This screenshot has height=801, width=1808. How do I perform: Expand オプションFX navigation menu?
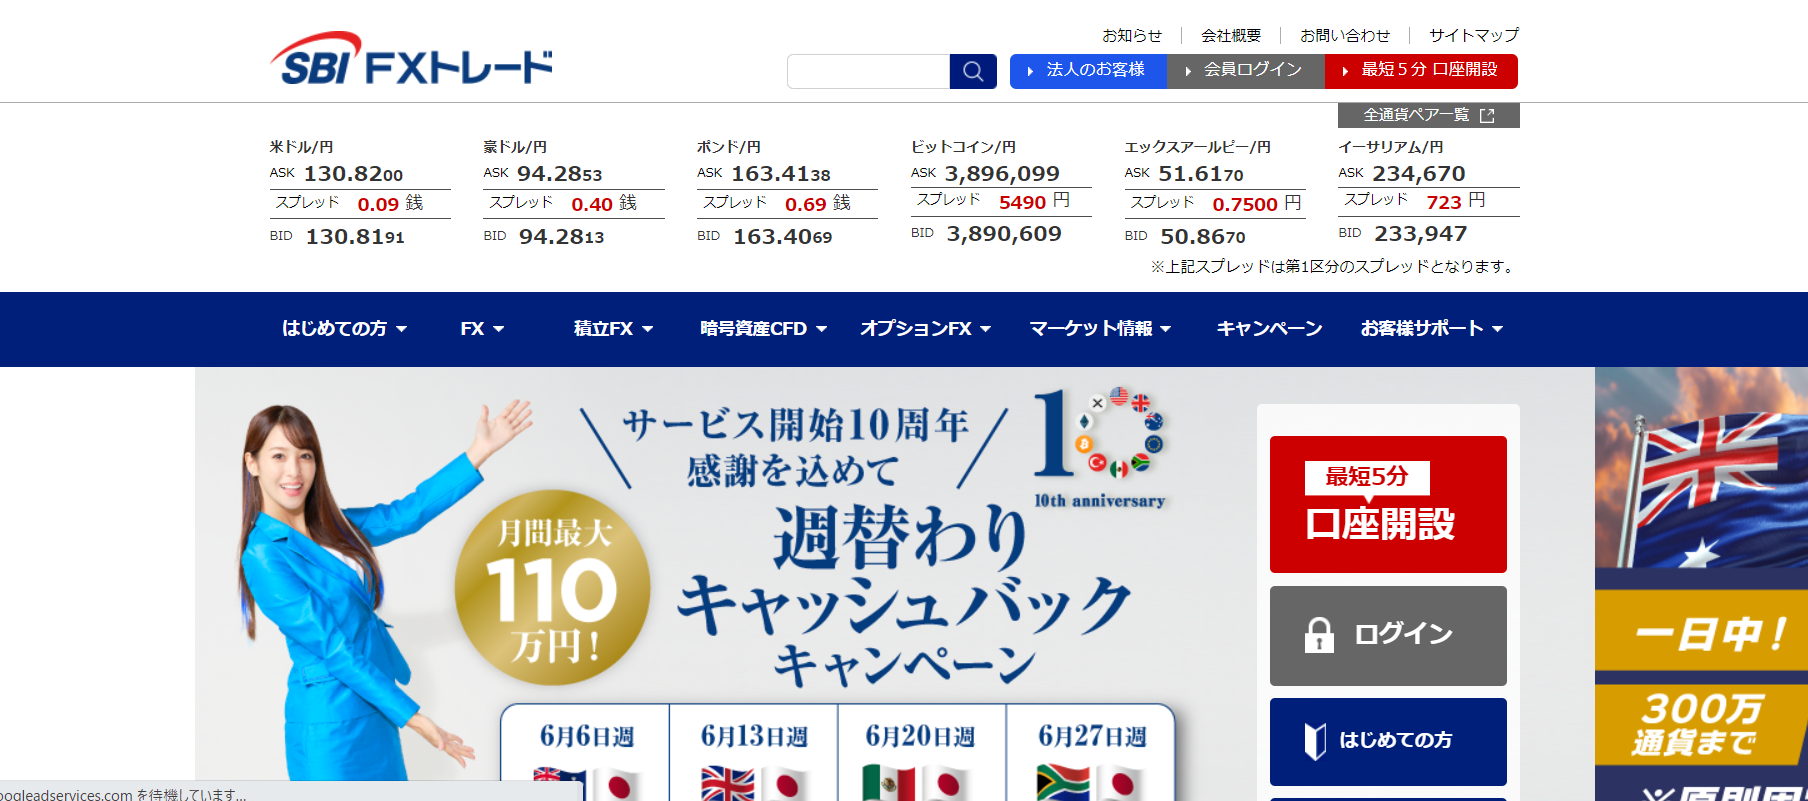click(925, 329)
